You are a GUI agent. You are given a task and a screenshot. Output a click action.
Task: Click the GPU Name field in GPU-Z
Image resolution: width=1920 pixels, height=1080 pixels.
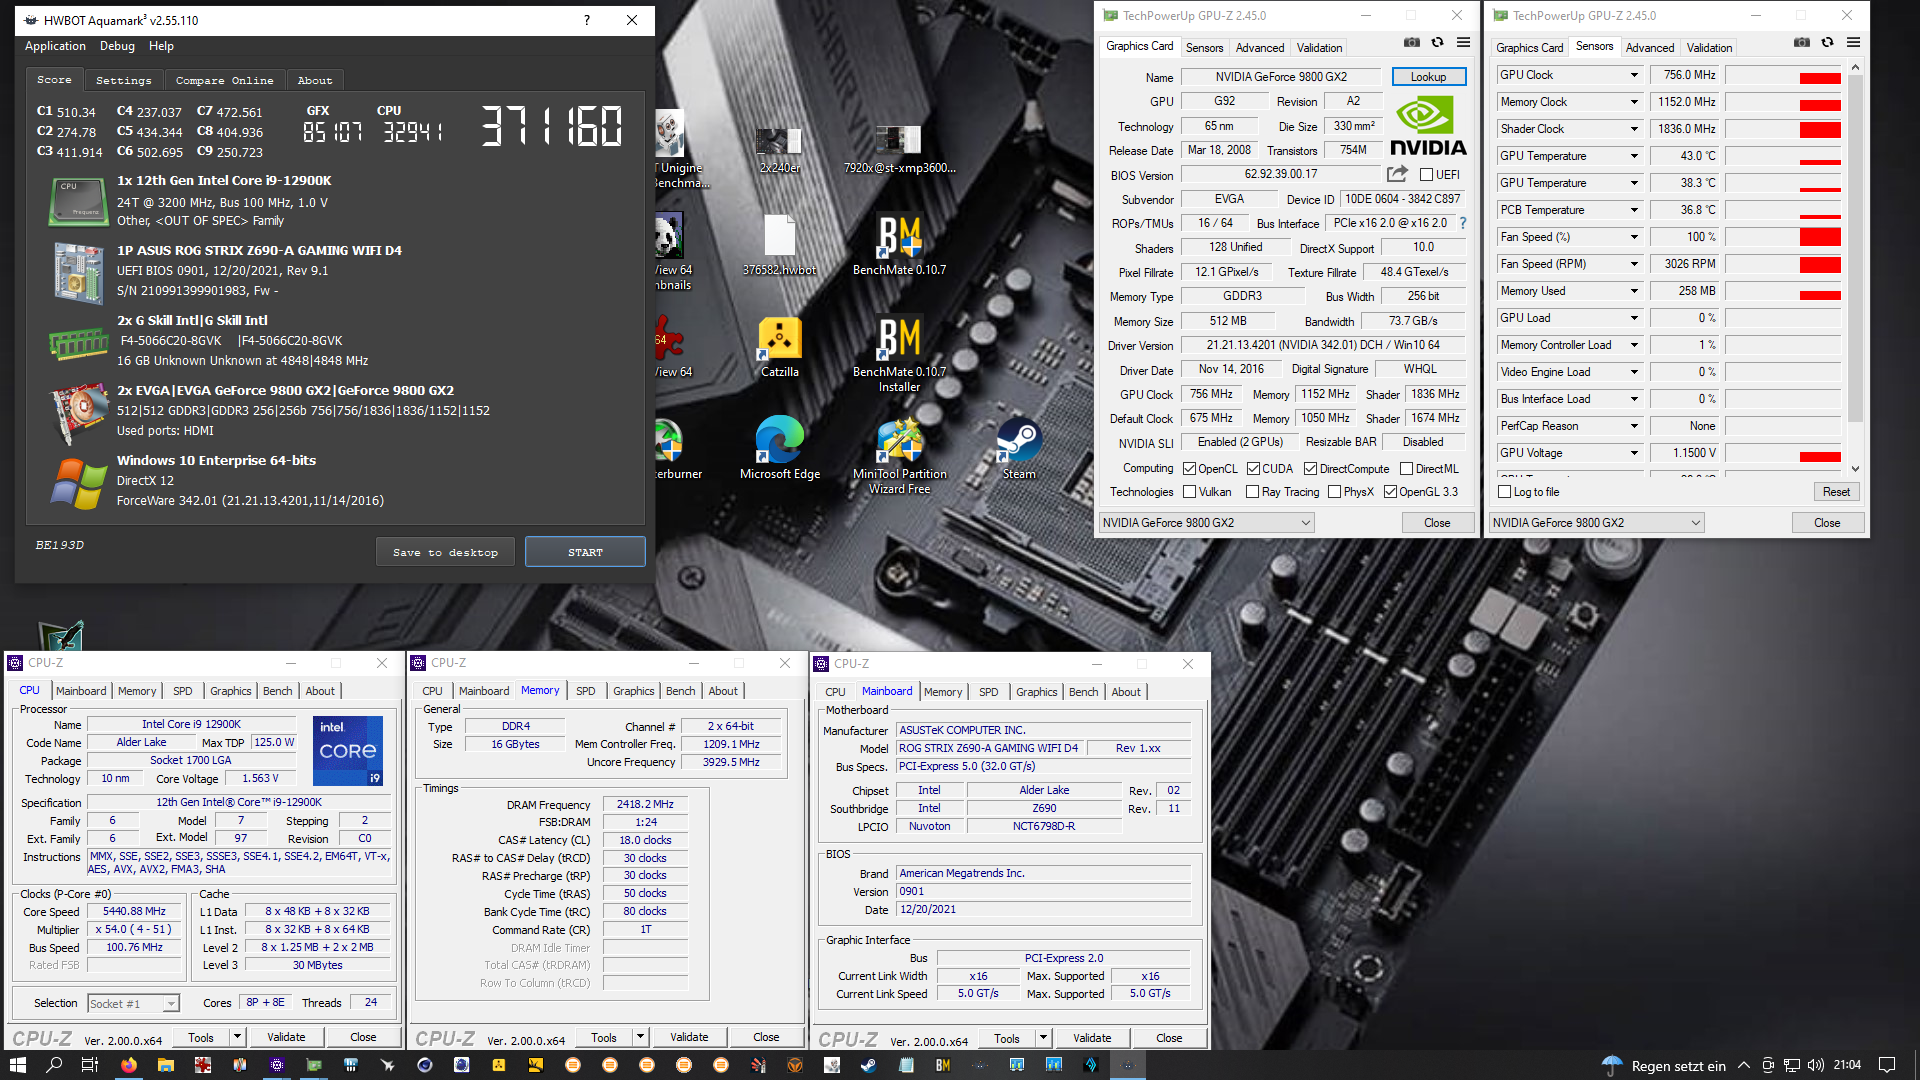[1281, 77]
